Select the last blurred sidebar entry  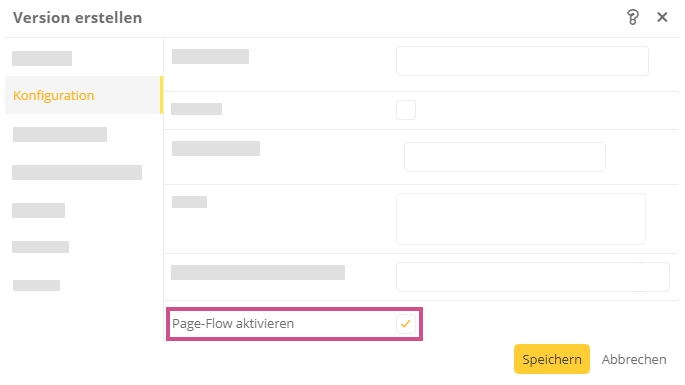(x=36, y=285)
